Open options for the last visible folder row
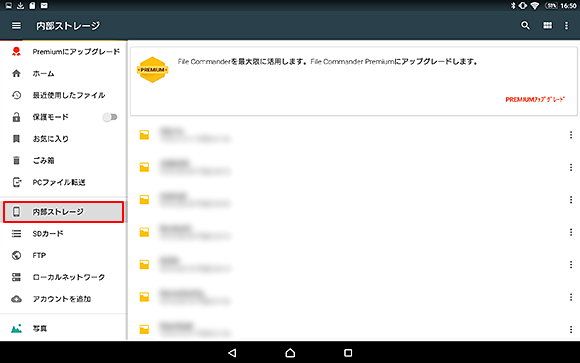Image resolution: width=580 pixels, height=363 pixels. [571, 329]
